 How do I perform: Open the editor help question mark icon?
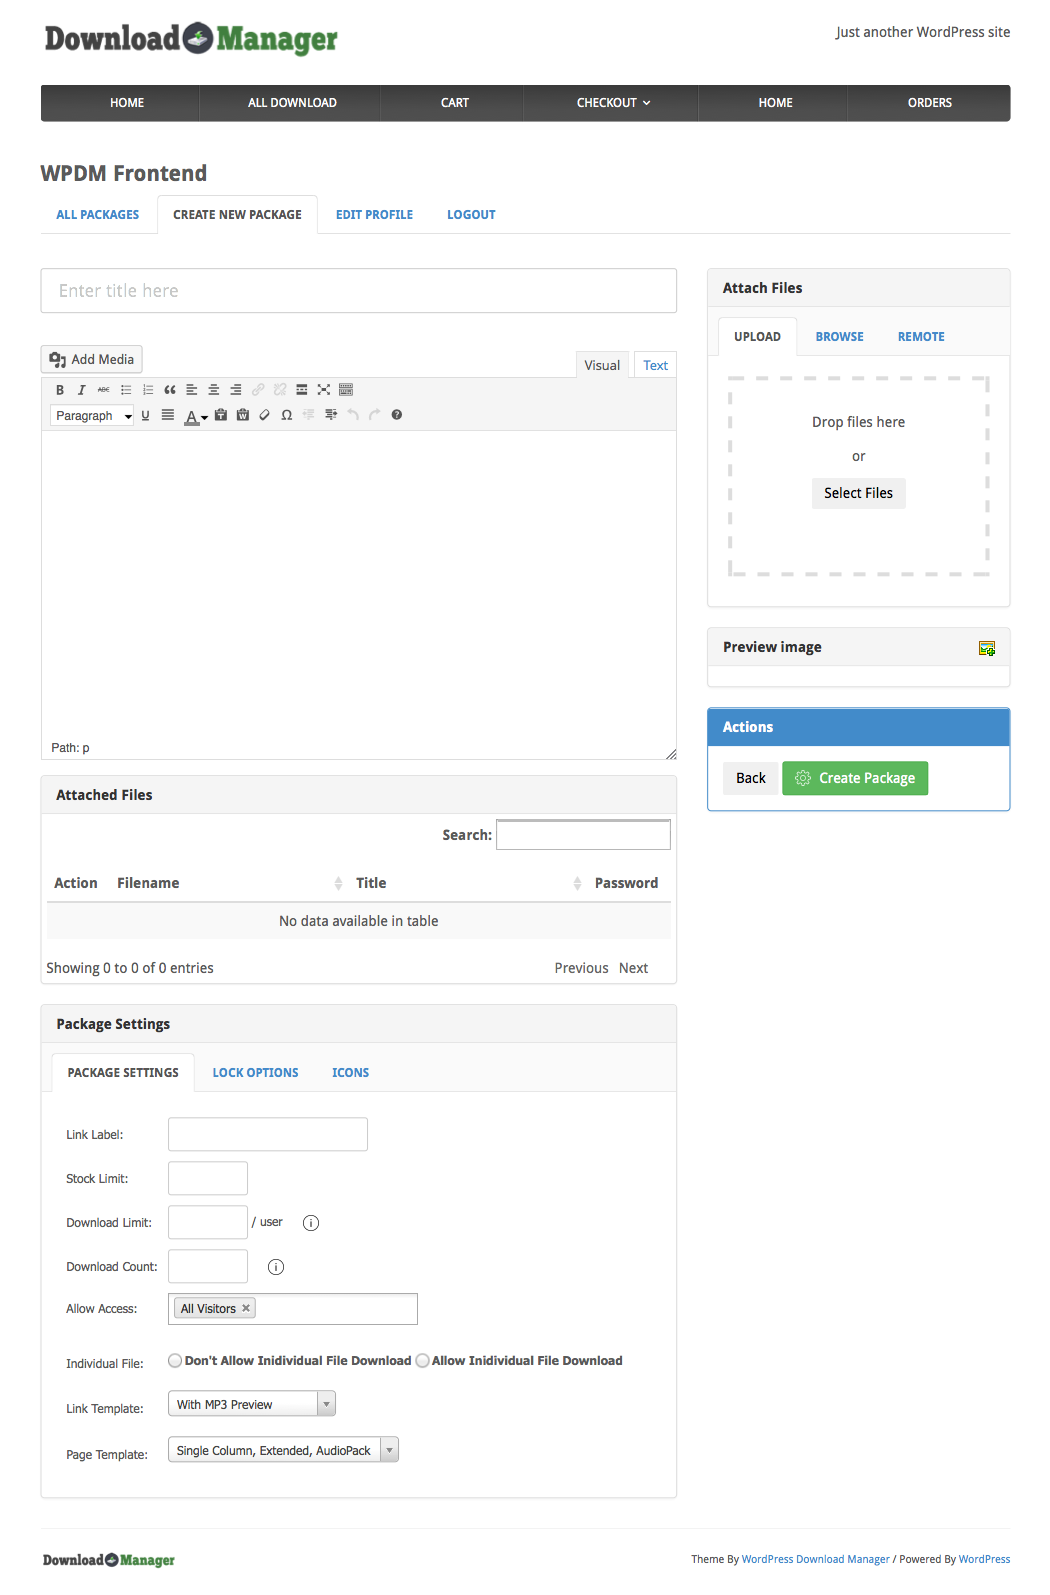(x=397, y=415)
